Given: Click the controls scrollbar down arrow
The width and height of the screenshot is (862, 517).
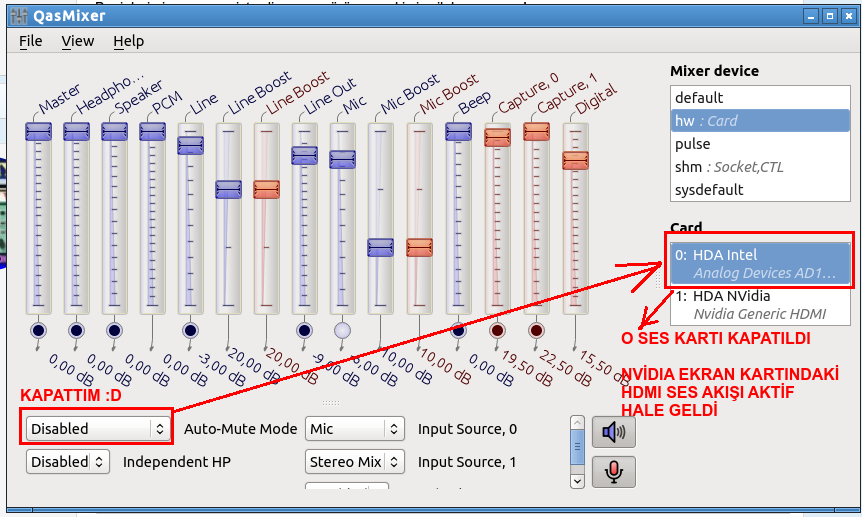Looking at the screenshot, I should click(577, 481).
